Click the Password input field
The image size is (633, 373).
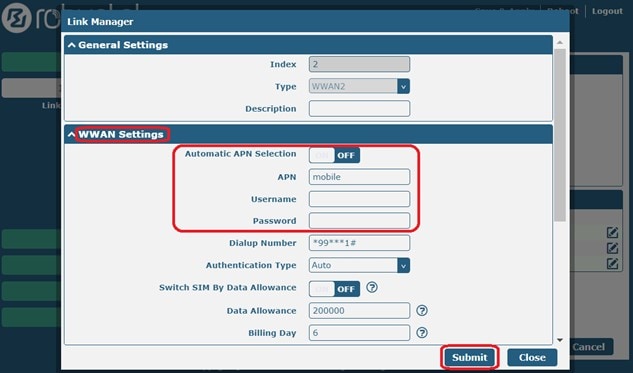(359, 221)
